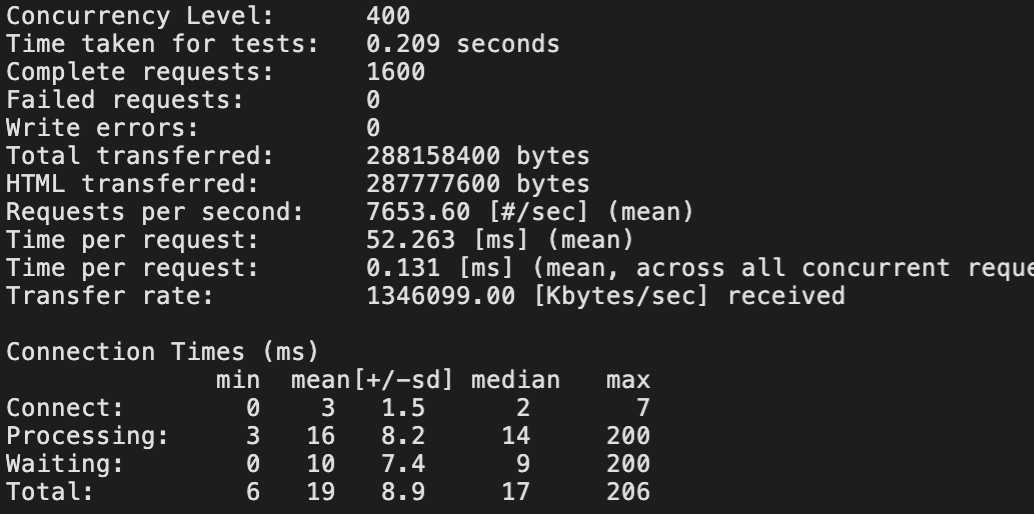Click the 0.131 ms time per request value
Viewport: 1034px width, 514px height.
pos(403,268)
